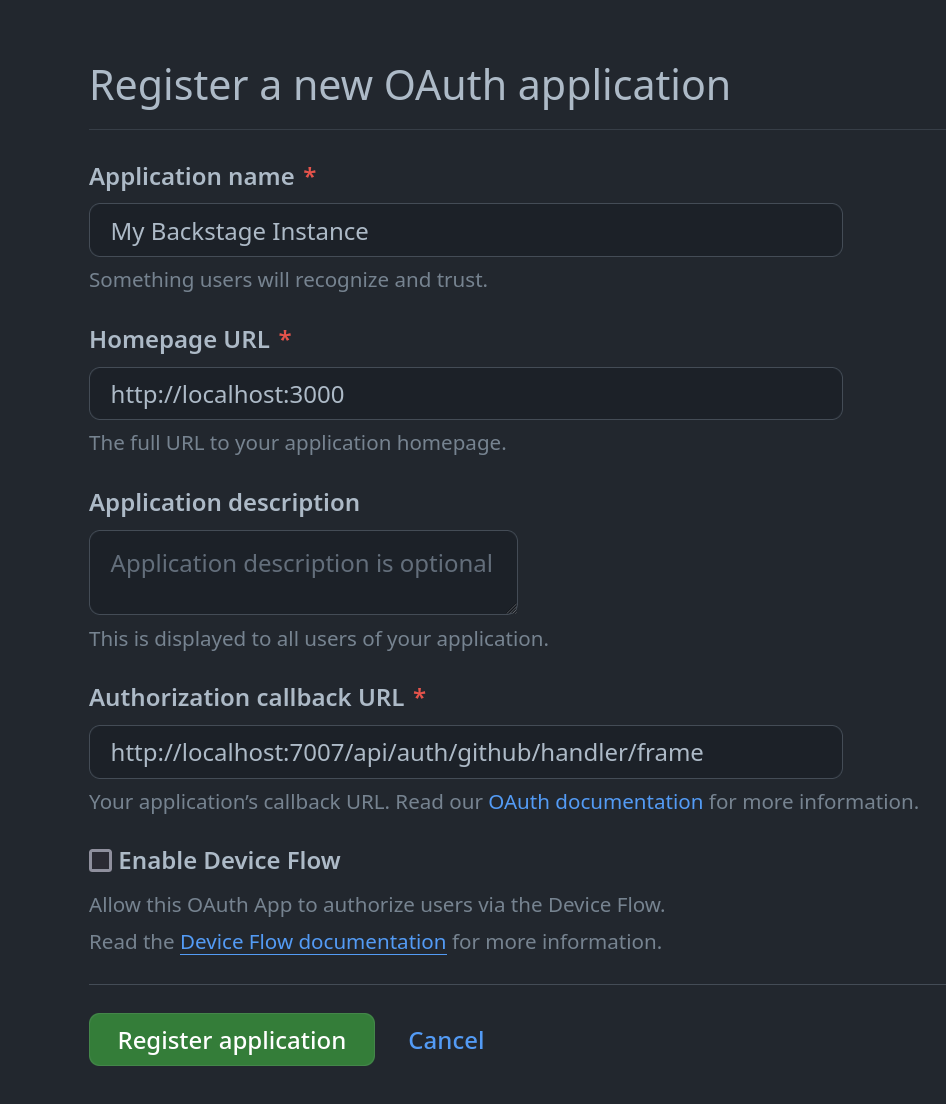
Task: Click the red asterisk beside Application name
Action: 310,176
